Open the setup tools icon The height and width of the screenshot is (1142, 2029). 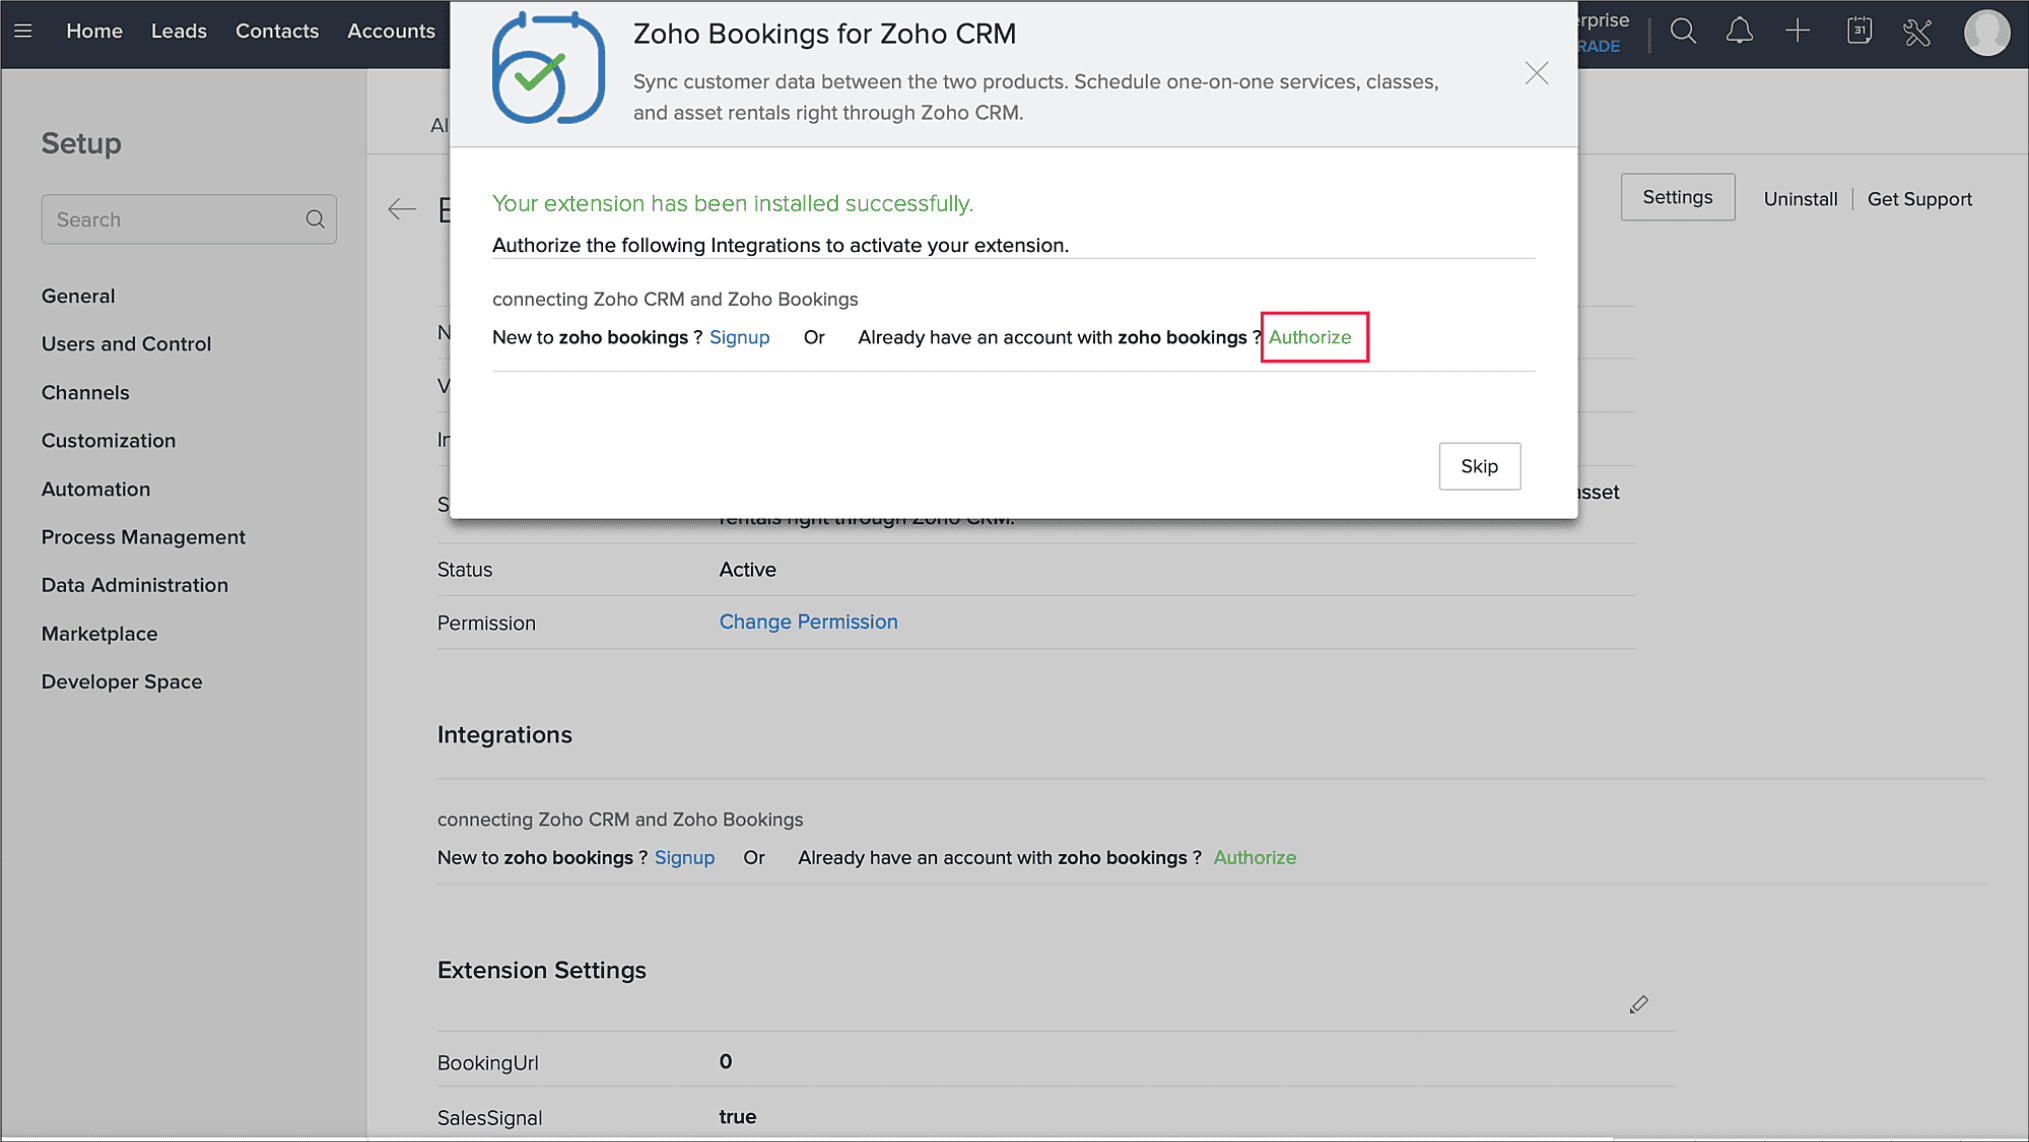click(x=1917, y=32)
